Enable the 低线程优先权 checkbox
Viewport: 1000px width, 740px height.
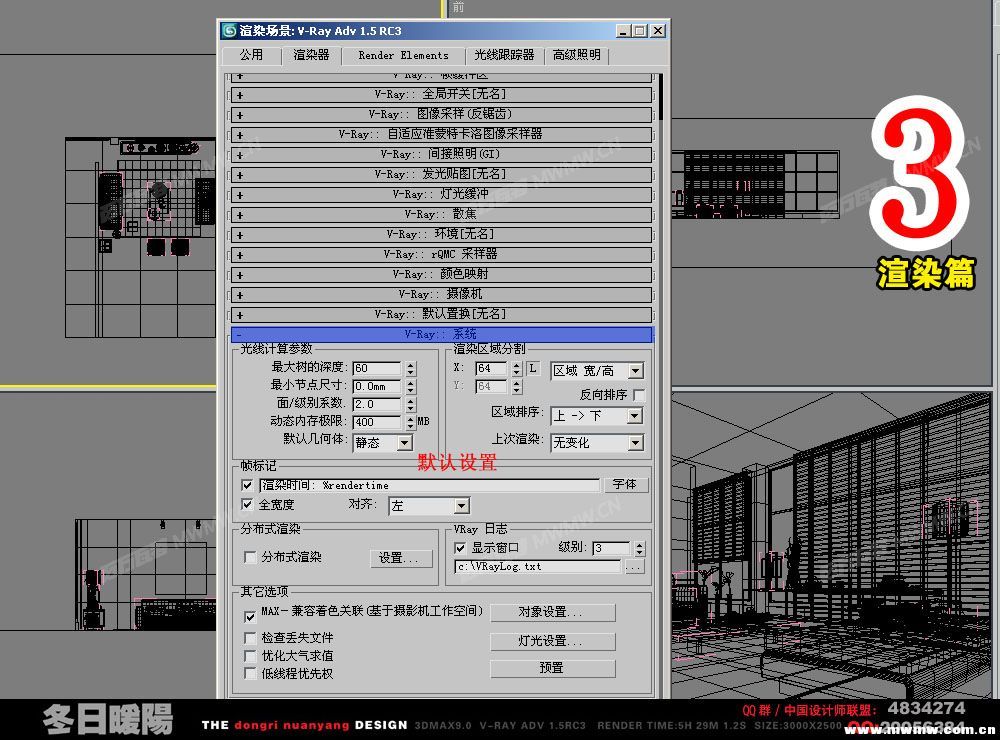coord(250,674)
